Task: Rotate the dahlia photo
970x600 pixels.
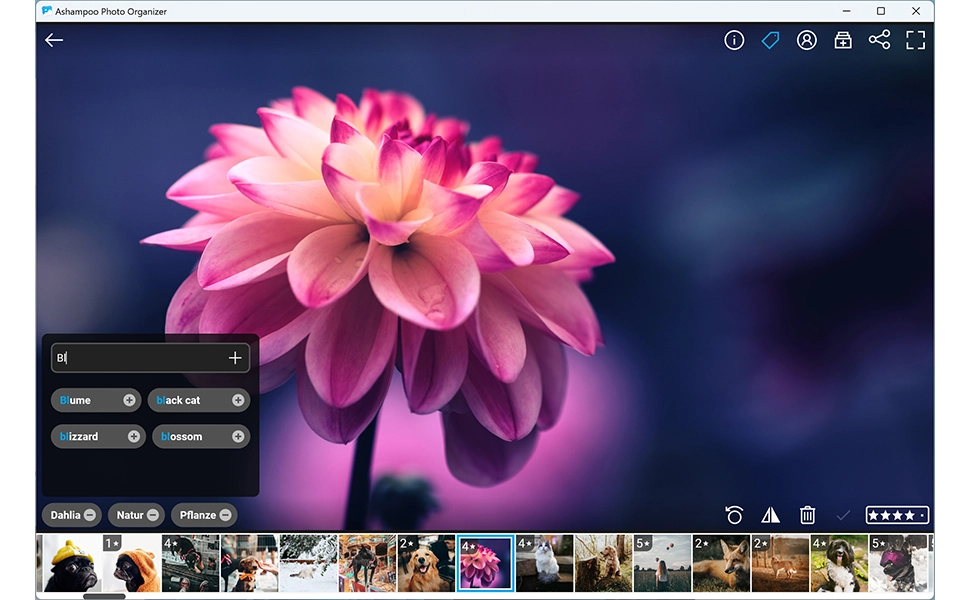Action: 735,514
